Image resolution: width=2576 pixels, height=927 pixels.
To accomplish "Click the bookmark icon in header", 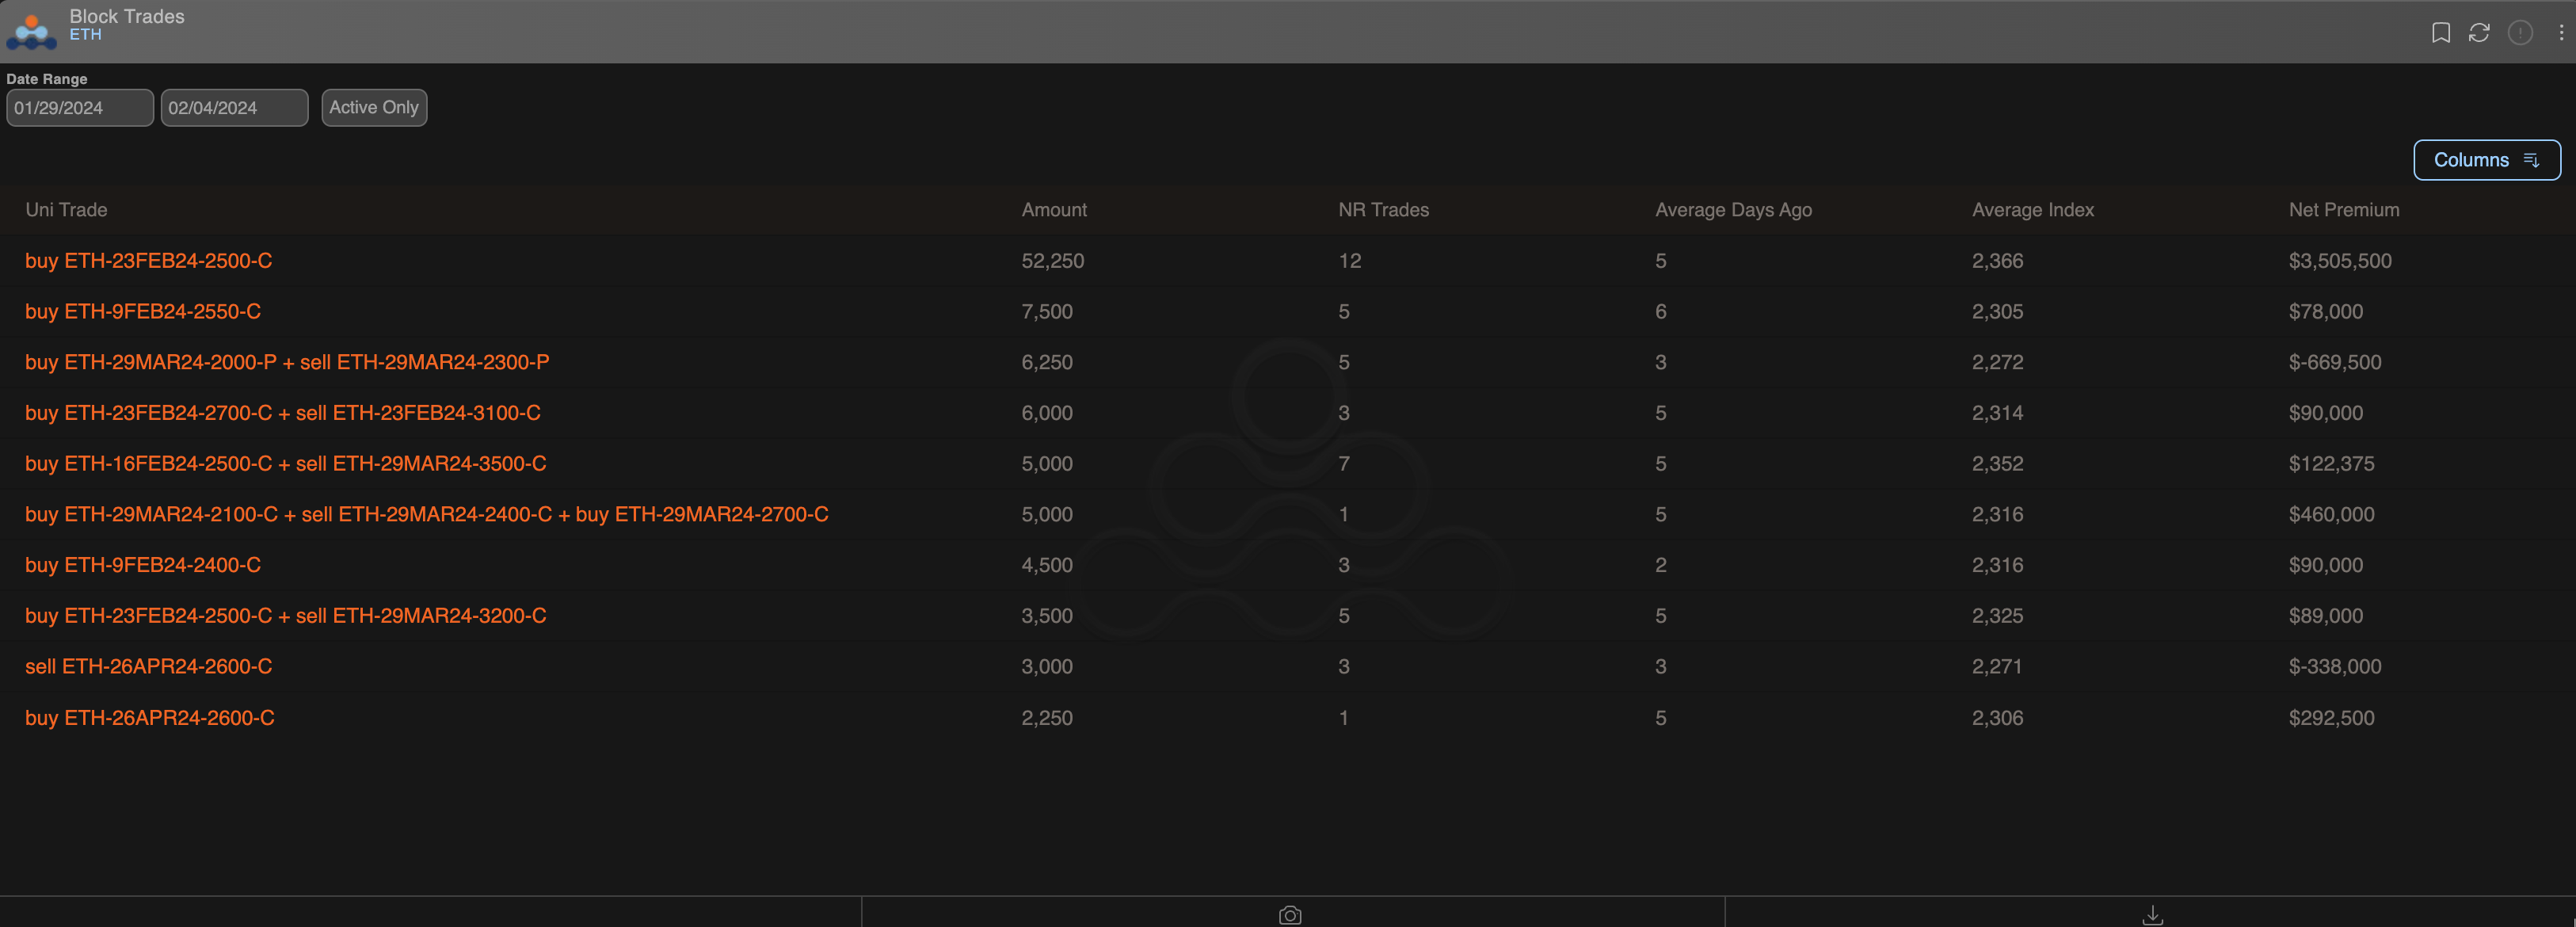I will click(2440, 32).
